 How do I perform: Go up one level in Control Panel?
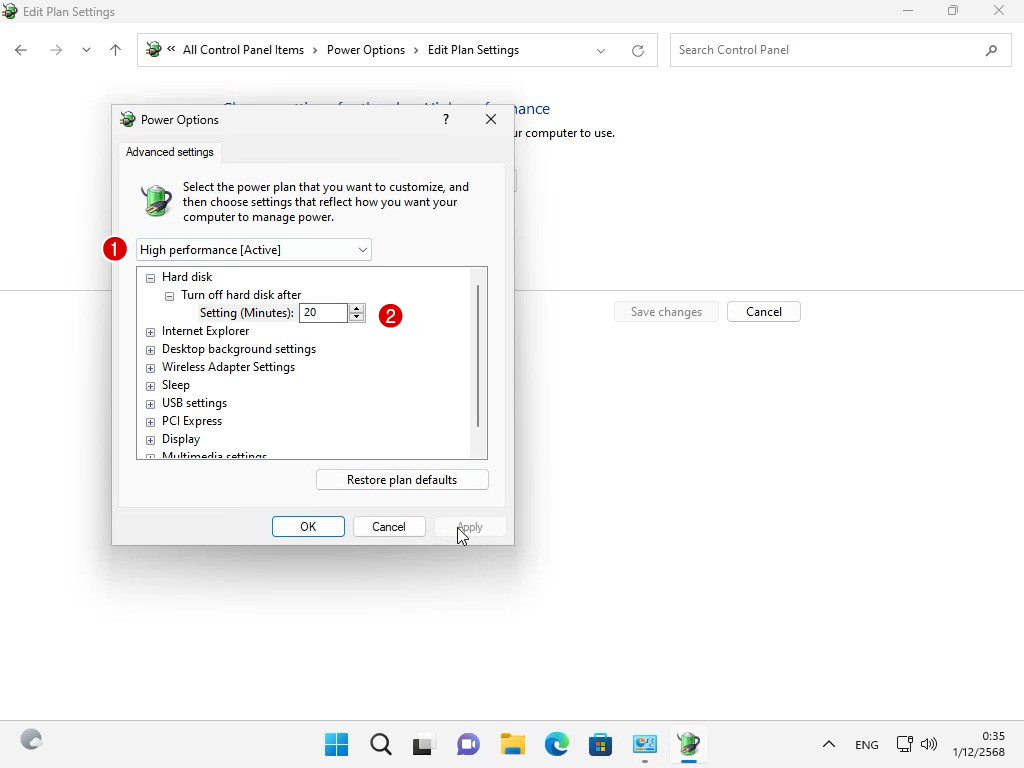115,50
